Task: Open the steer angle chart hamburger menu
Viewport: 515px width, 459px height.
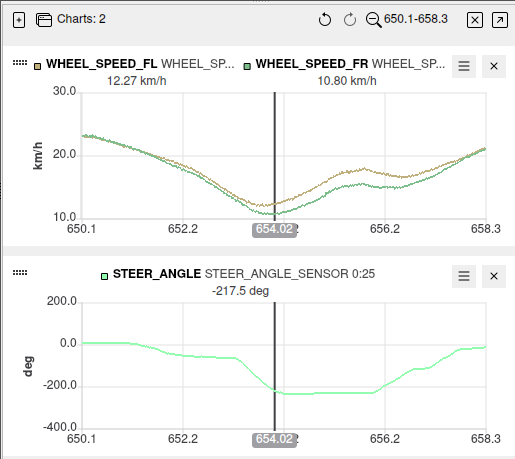Action: pos(464,276)
